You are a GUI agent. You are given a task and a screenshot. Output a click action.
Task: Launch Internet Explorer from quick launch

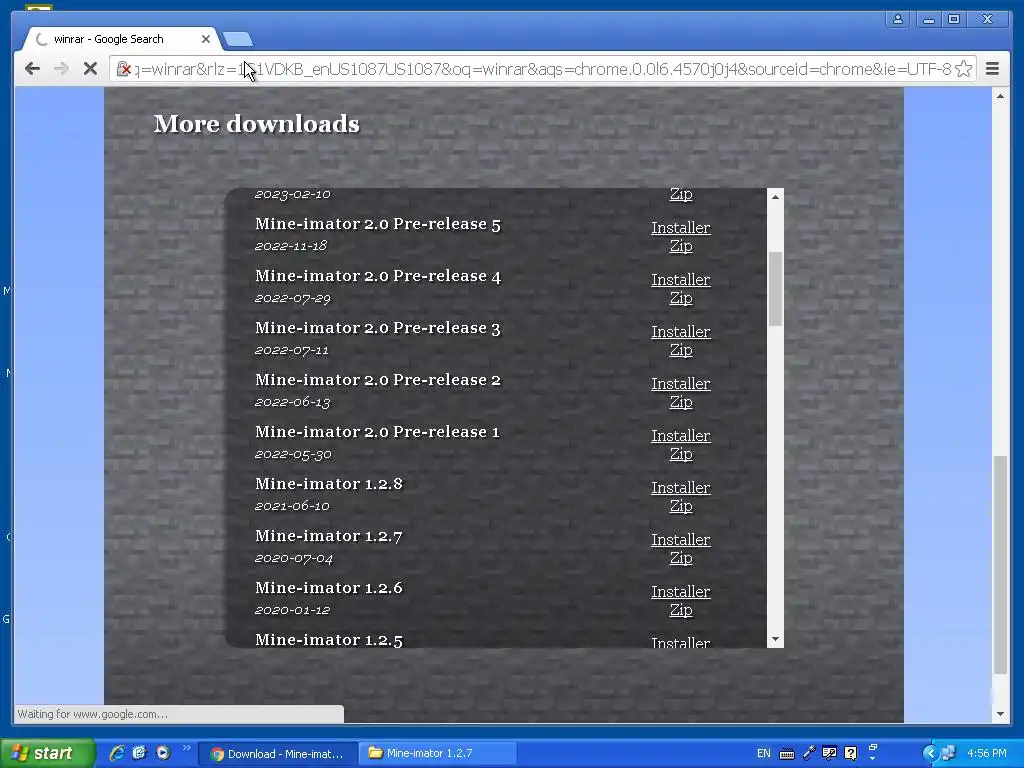[117, 753]
